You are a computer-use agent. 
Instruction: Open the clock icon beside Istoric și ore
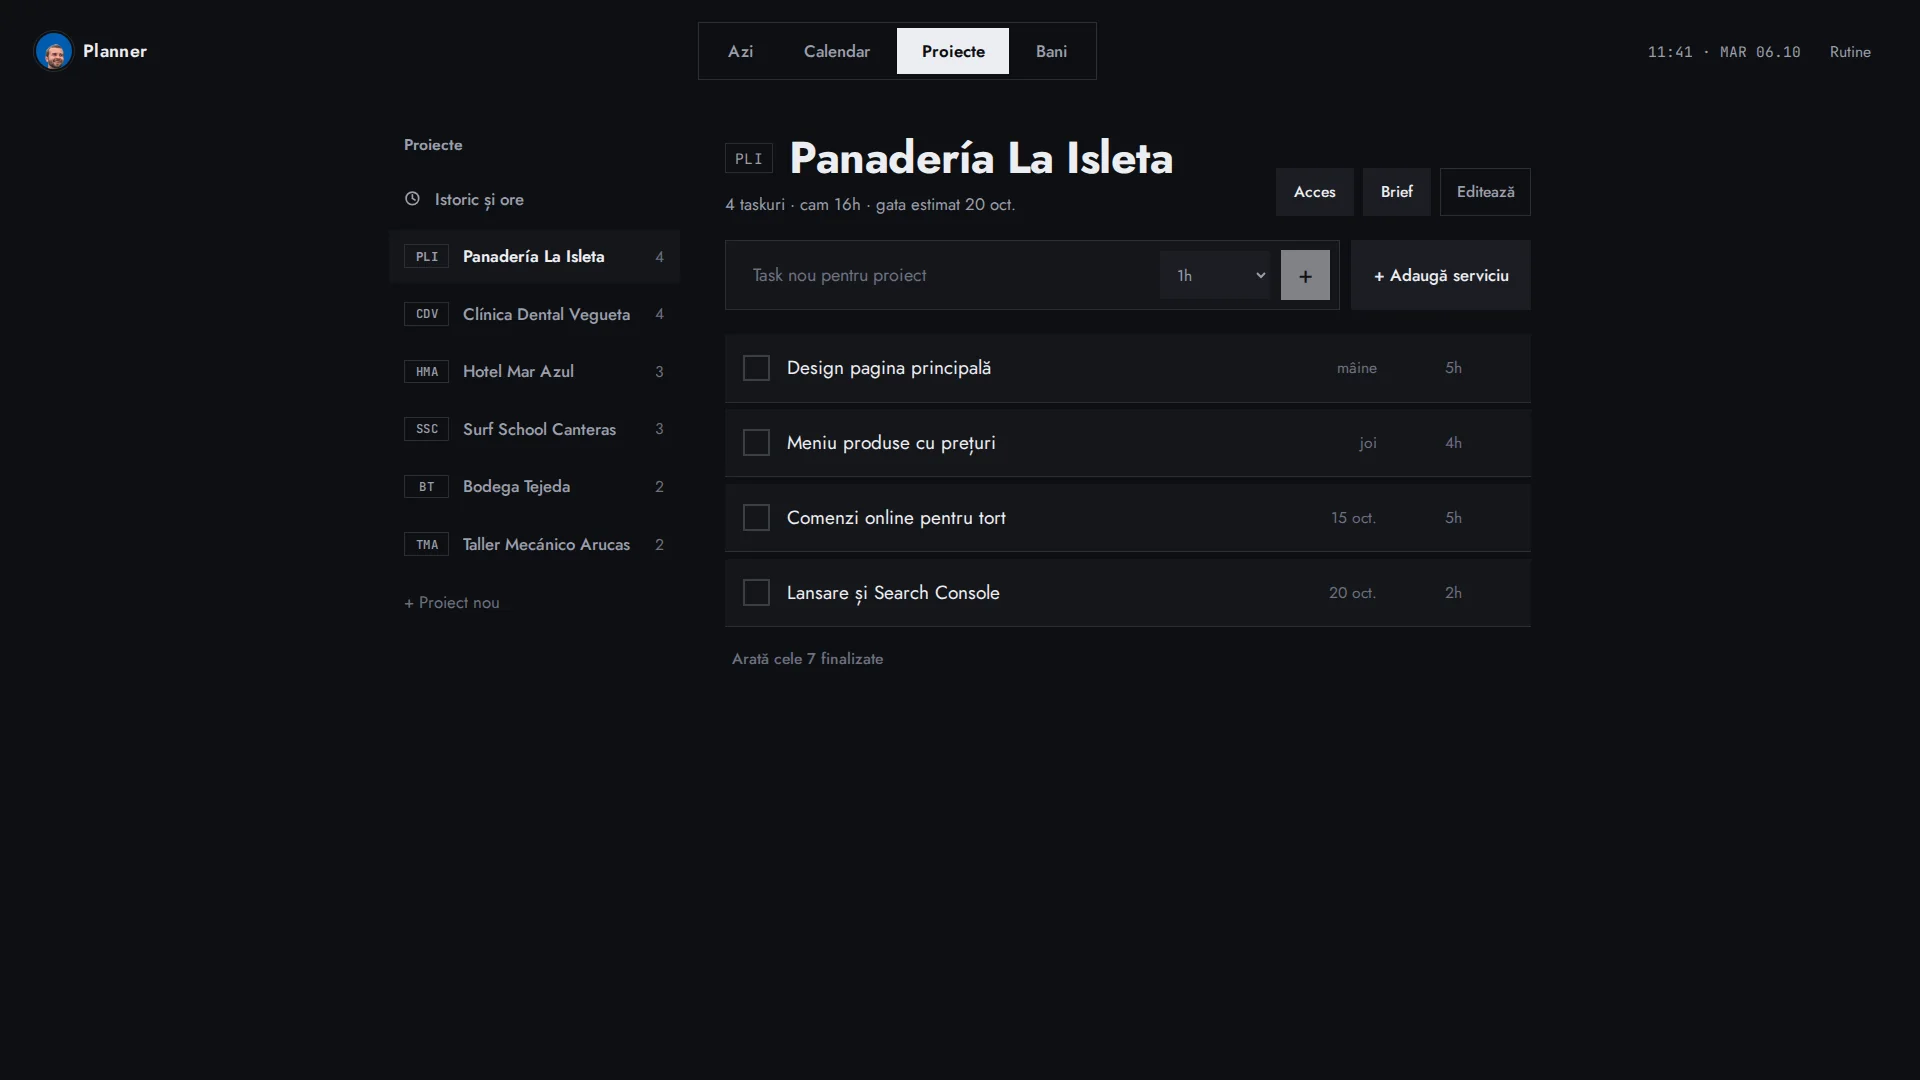point(412,199)
